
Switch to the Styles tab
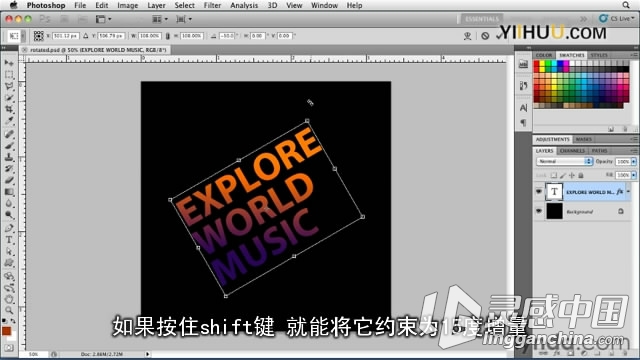point(599,55)
